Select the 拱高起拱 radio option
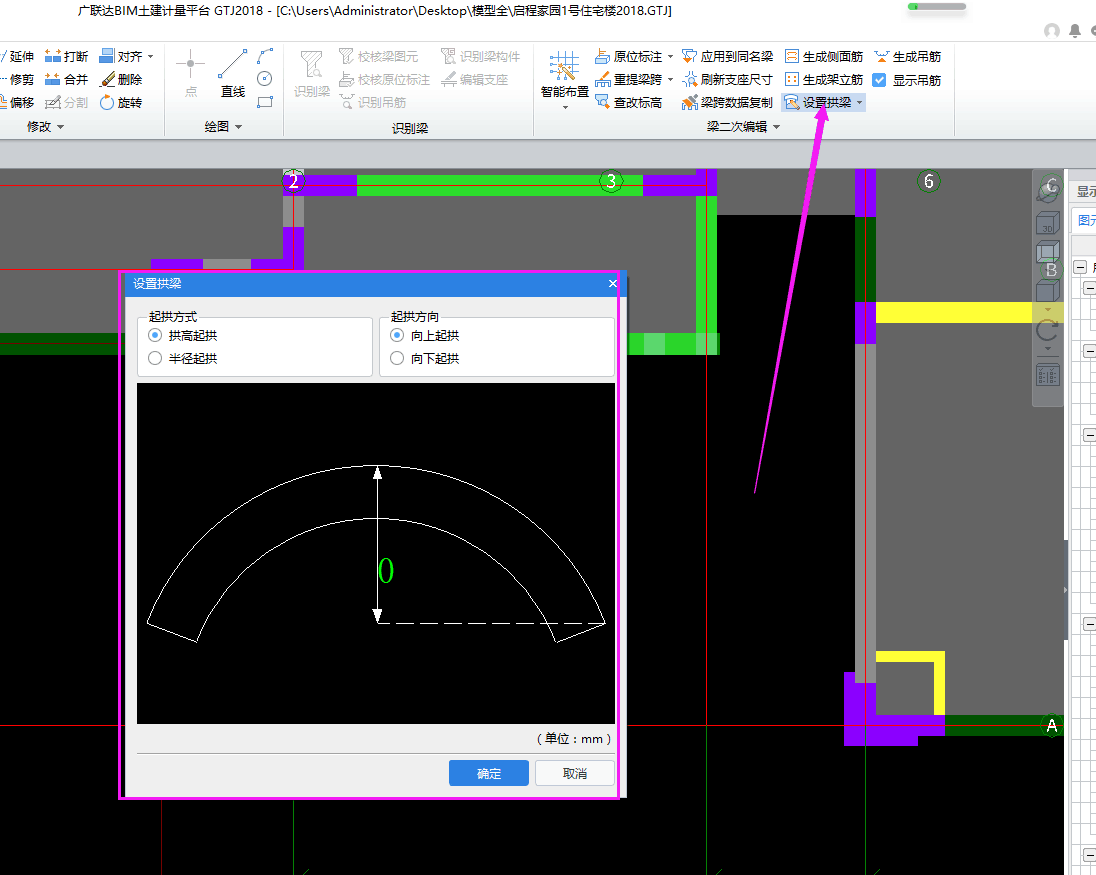This screenshot has height=875, width=1096. (x=155, y=335)
